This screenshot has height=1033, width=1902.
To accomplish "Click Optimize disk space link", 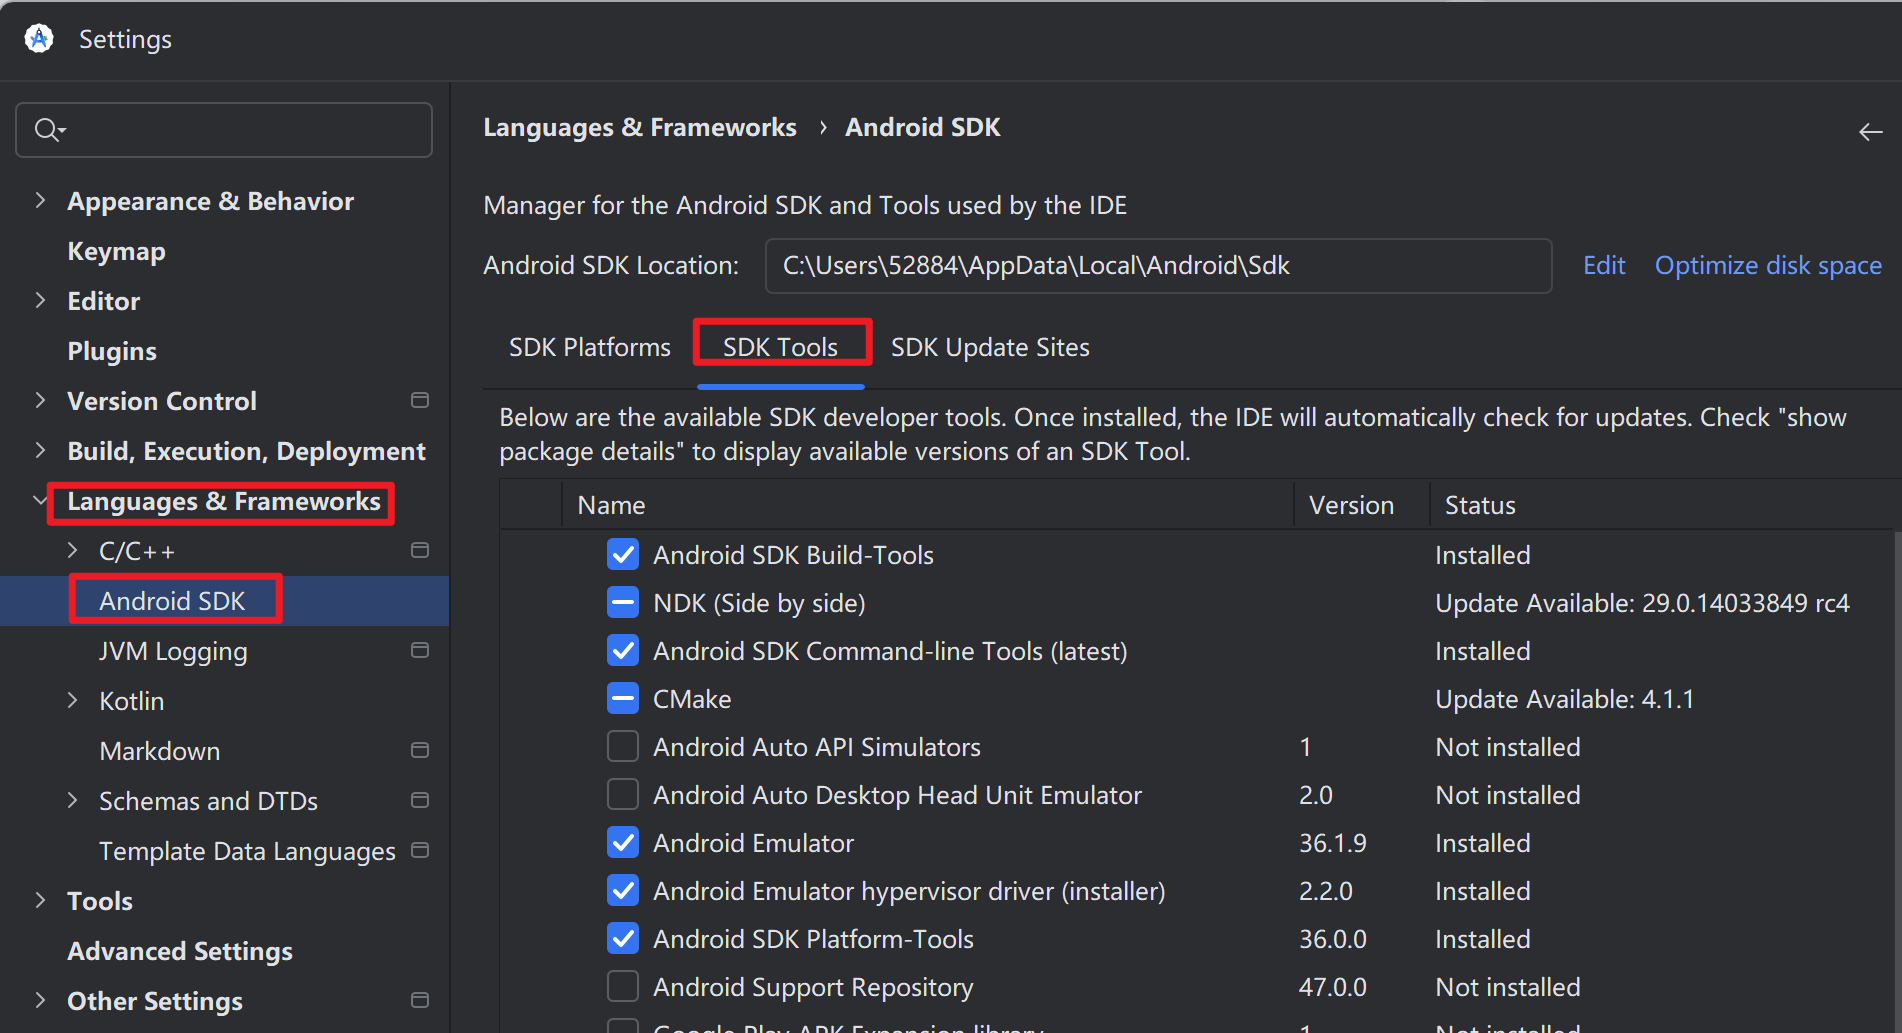I will tap(1767, 266).
